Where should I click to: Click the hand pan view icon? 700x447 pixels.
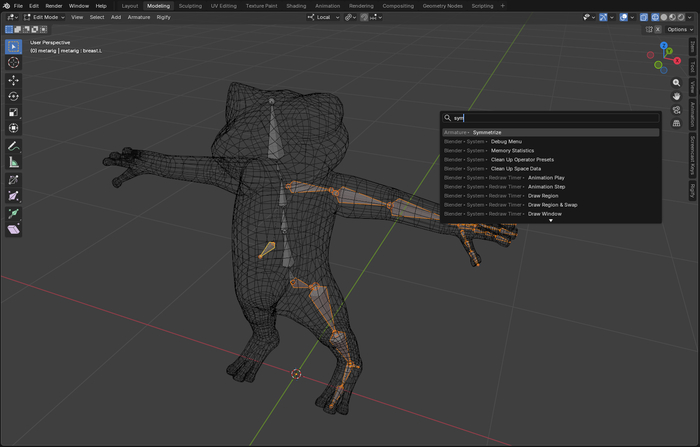pyautogui.click(x=677, y=96)
